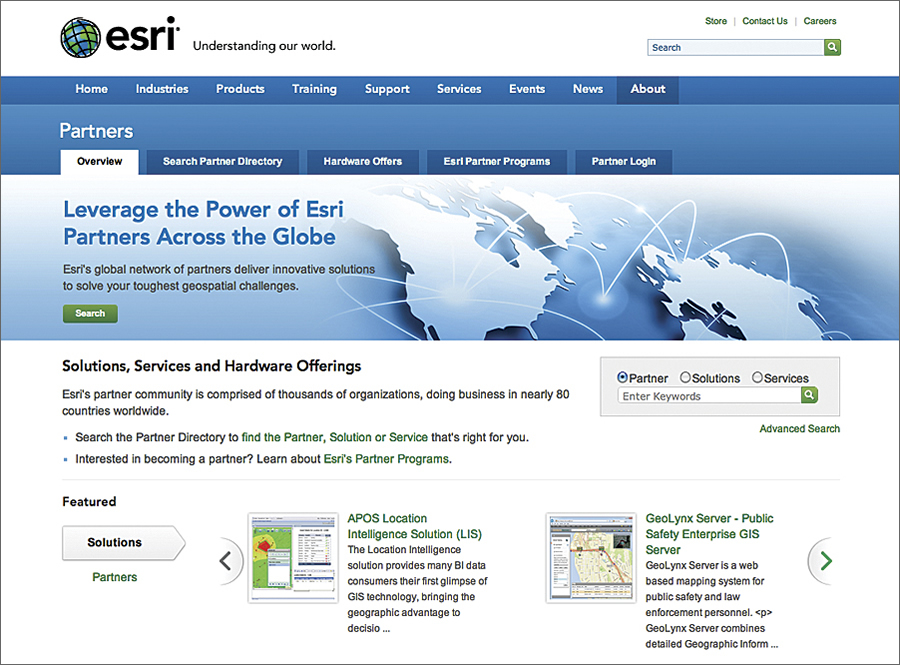Screen dimensions: 900x665
Task: Click the Featured section heading
Action: tap(89, 501)
